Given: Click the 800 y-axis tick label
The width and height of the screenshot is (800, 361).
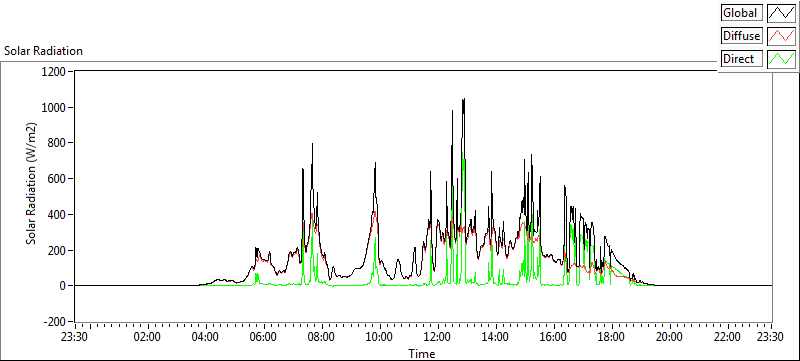Looking at the screenshot, I should tap(57, 143).
